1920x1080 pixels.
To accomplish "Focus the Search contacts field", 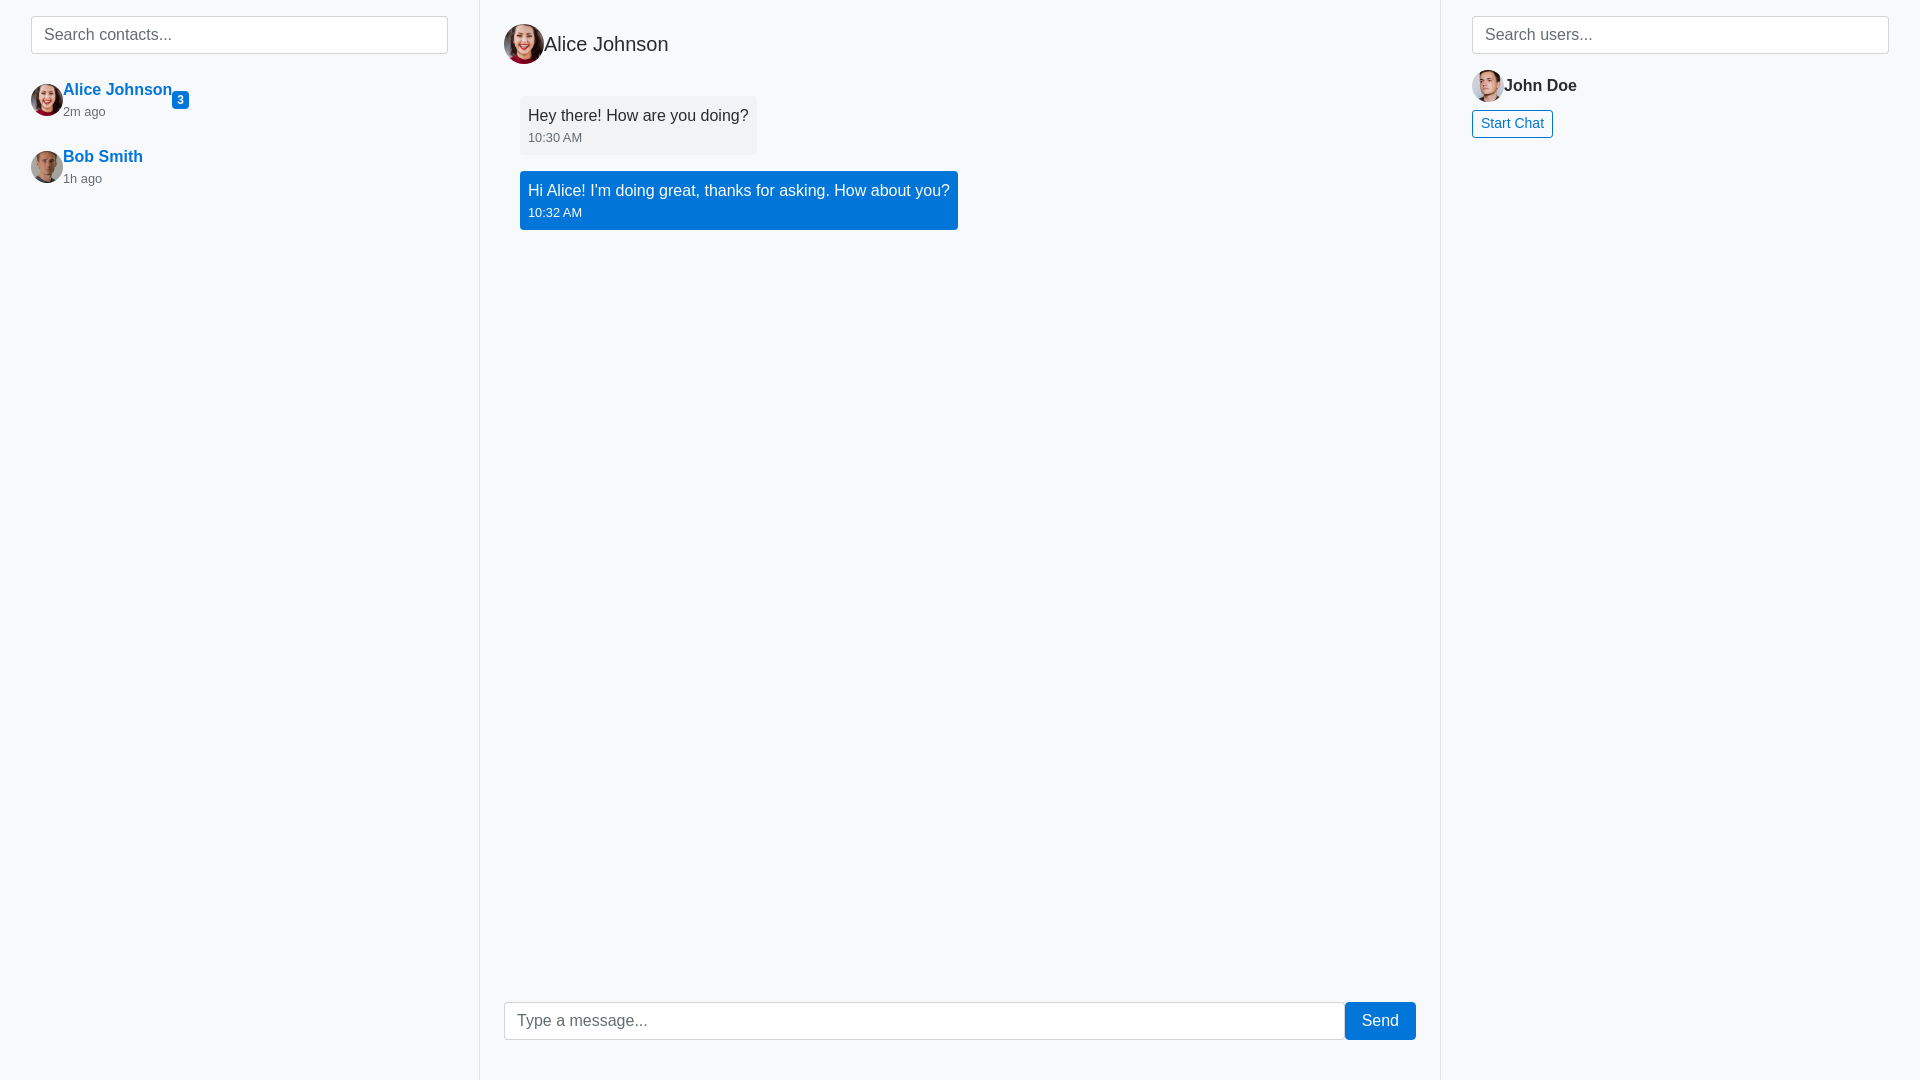I will [239, 35].
